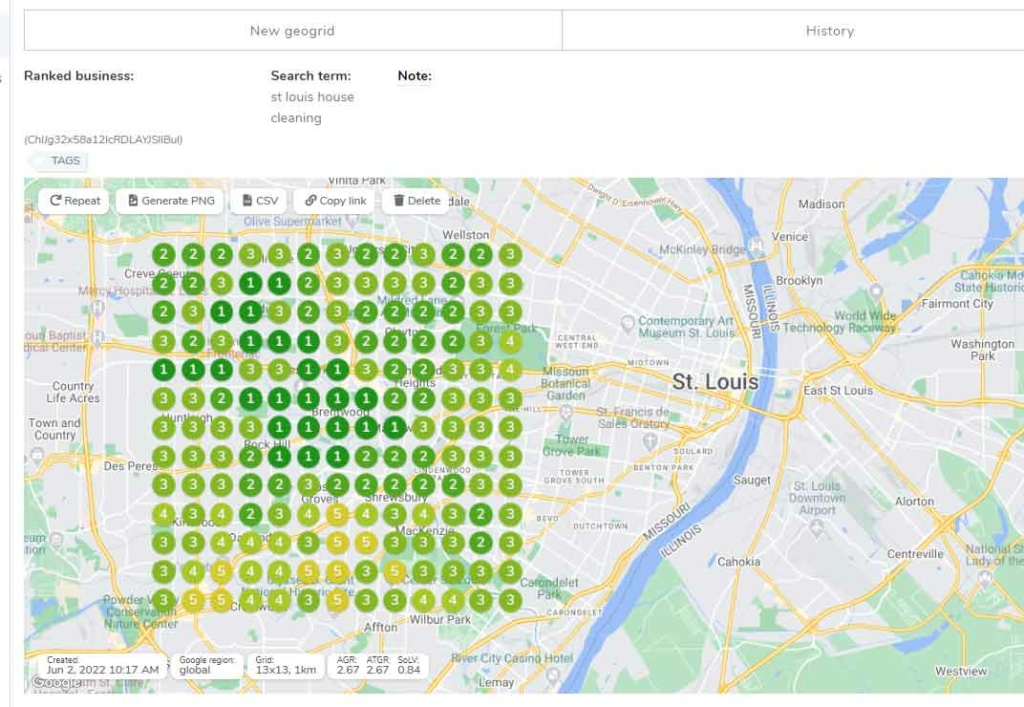
Task: Click the St. Louis city label
Action: pyautogui.click(x=716, y=382)
